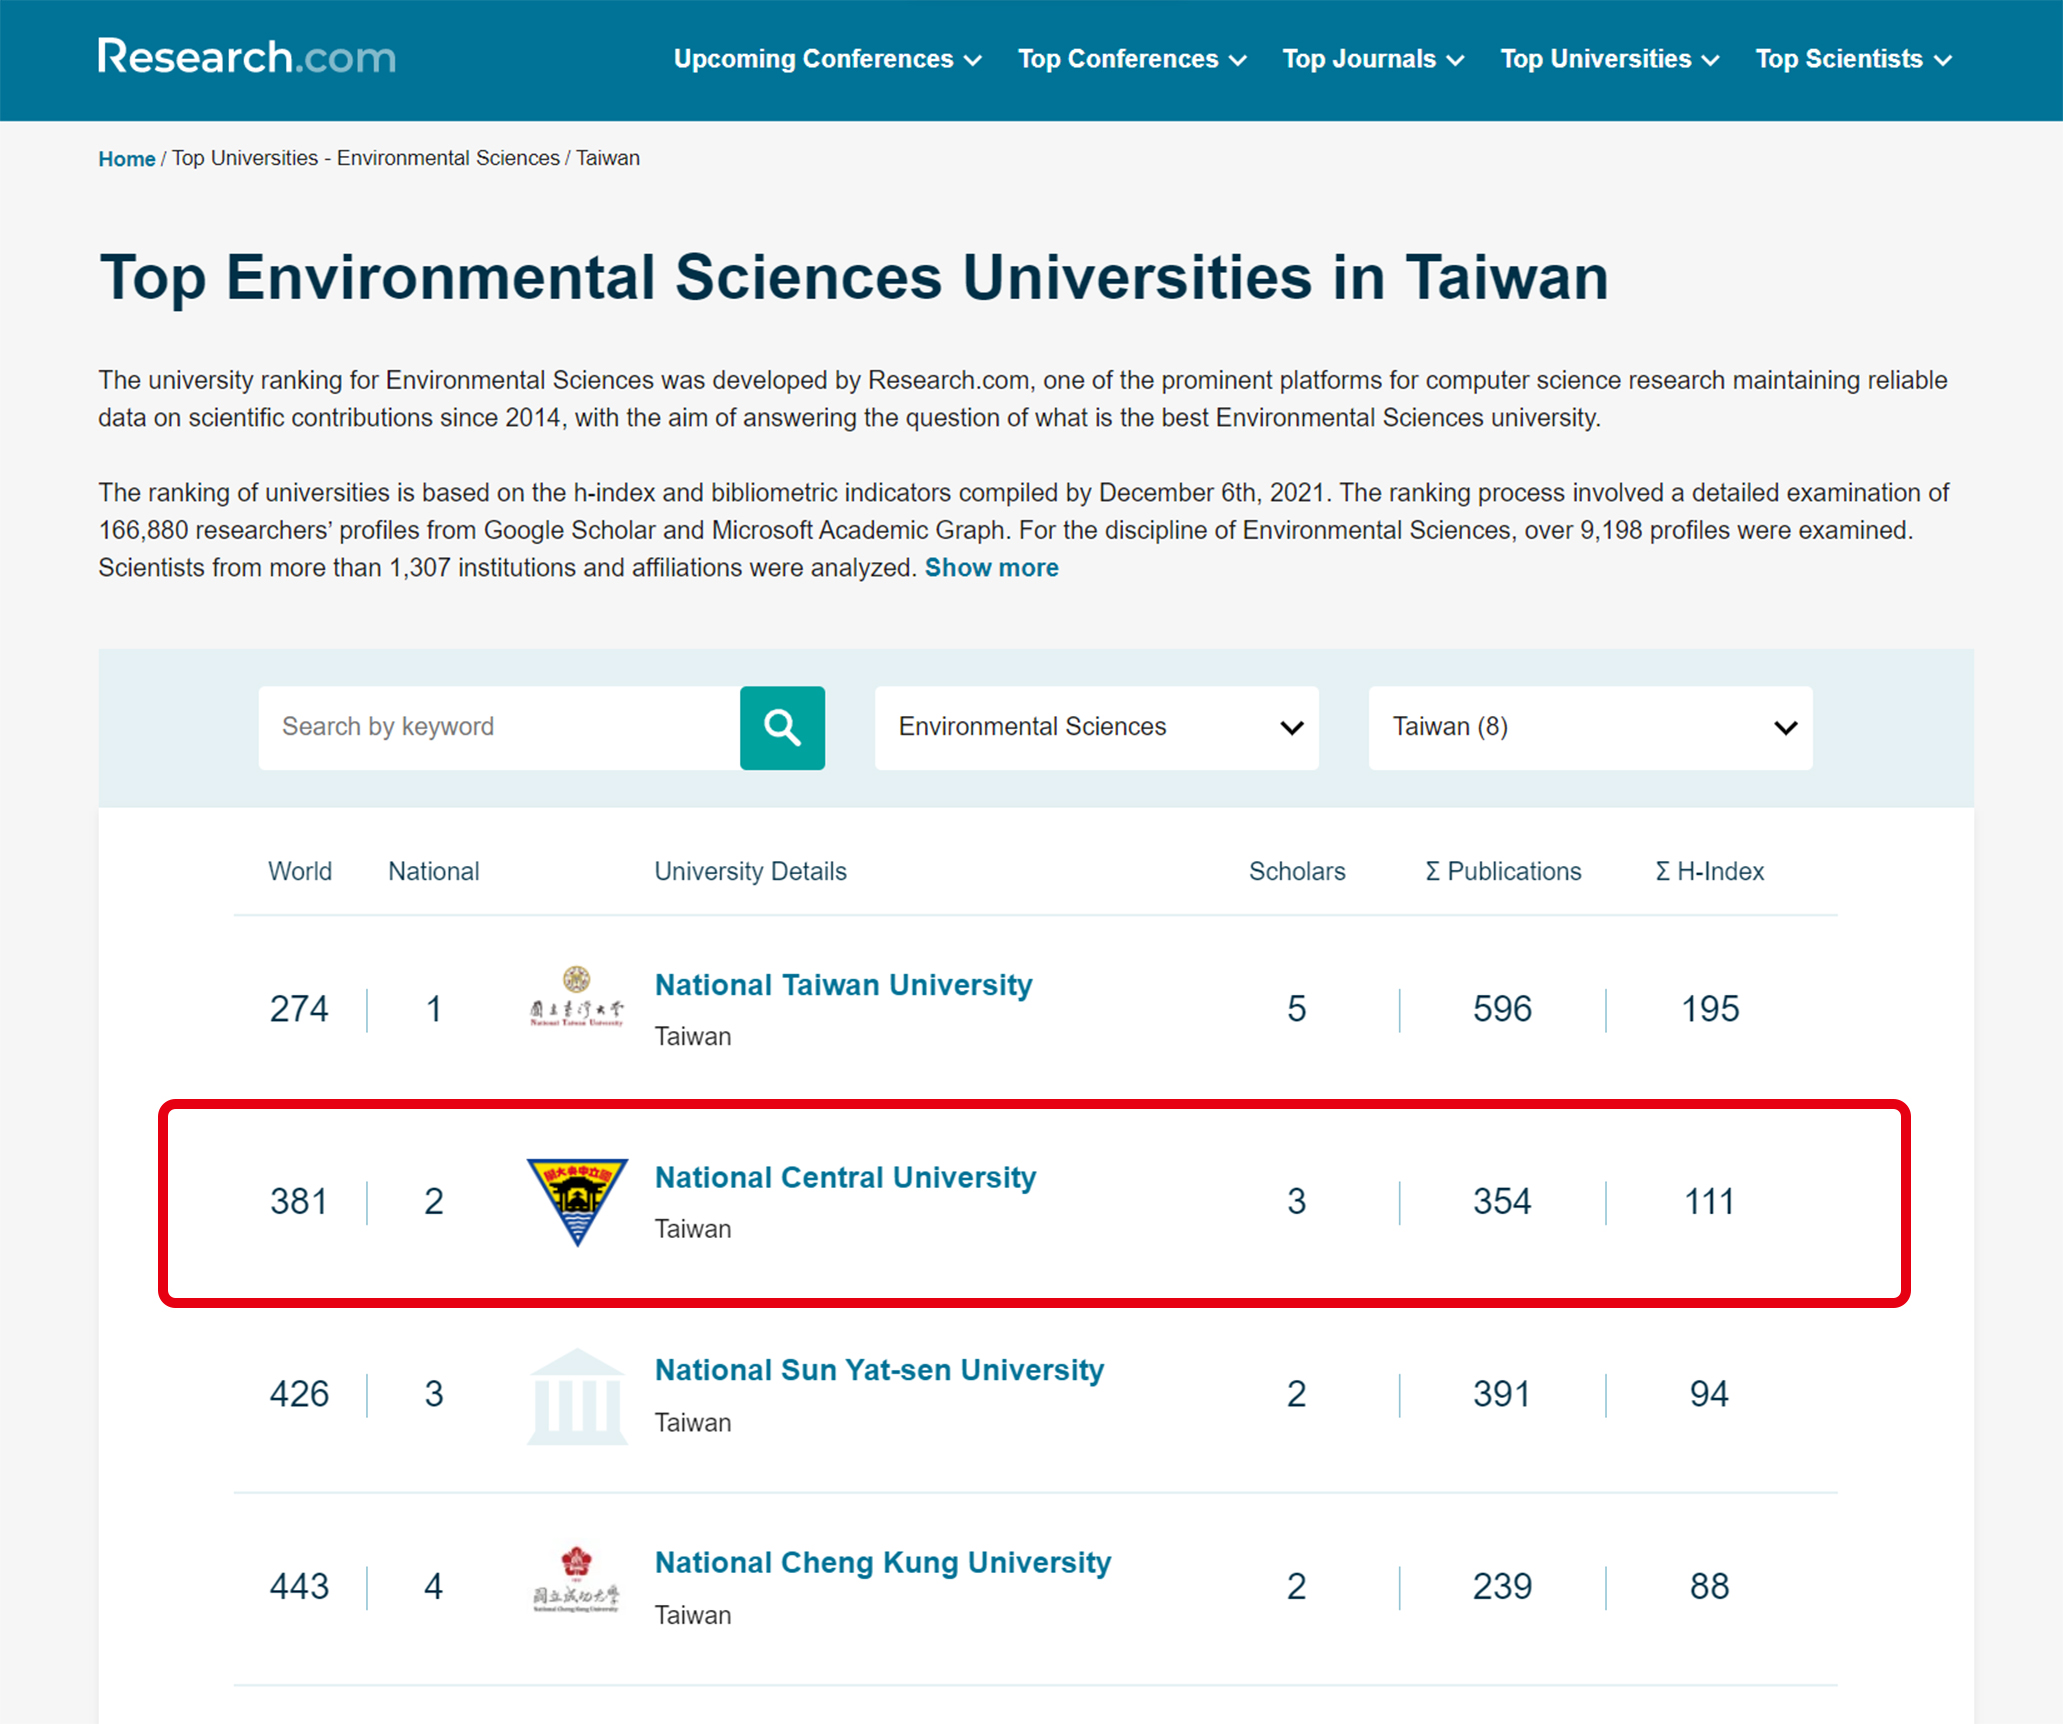
Task: Click H-Index value 111
Action: tap(1709, 1201)
